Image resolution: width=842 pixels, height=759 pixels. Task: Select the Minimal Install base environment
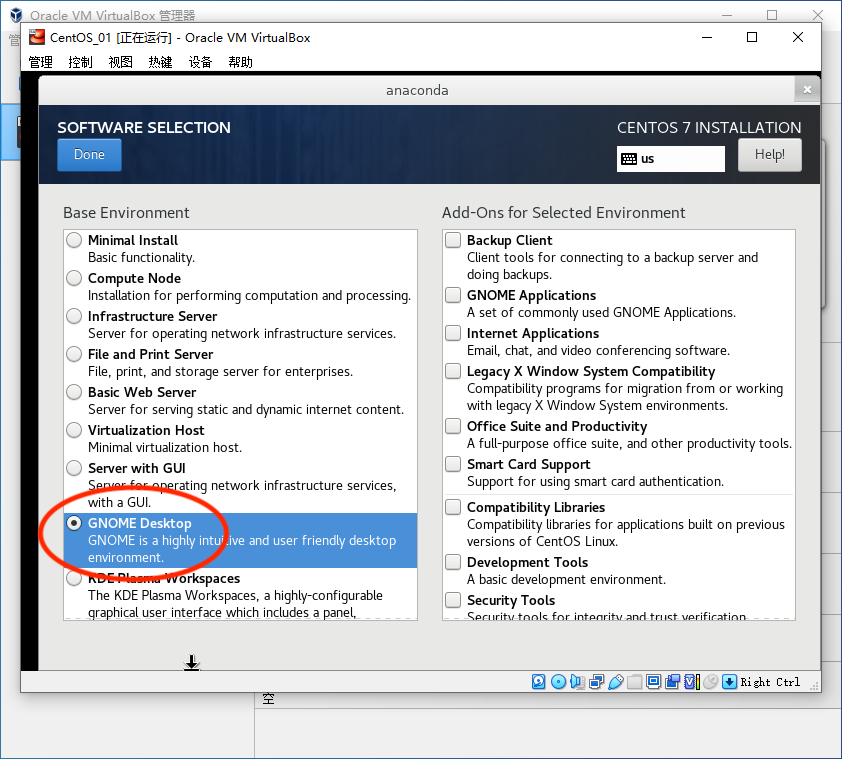pyautogui.click(x=74, y=240)
